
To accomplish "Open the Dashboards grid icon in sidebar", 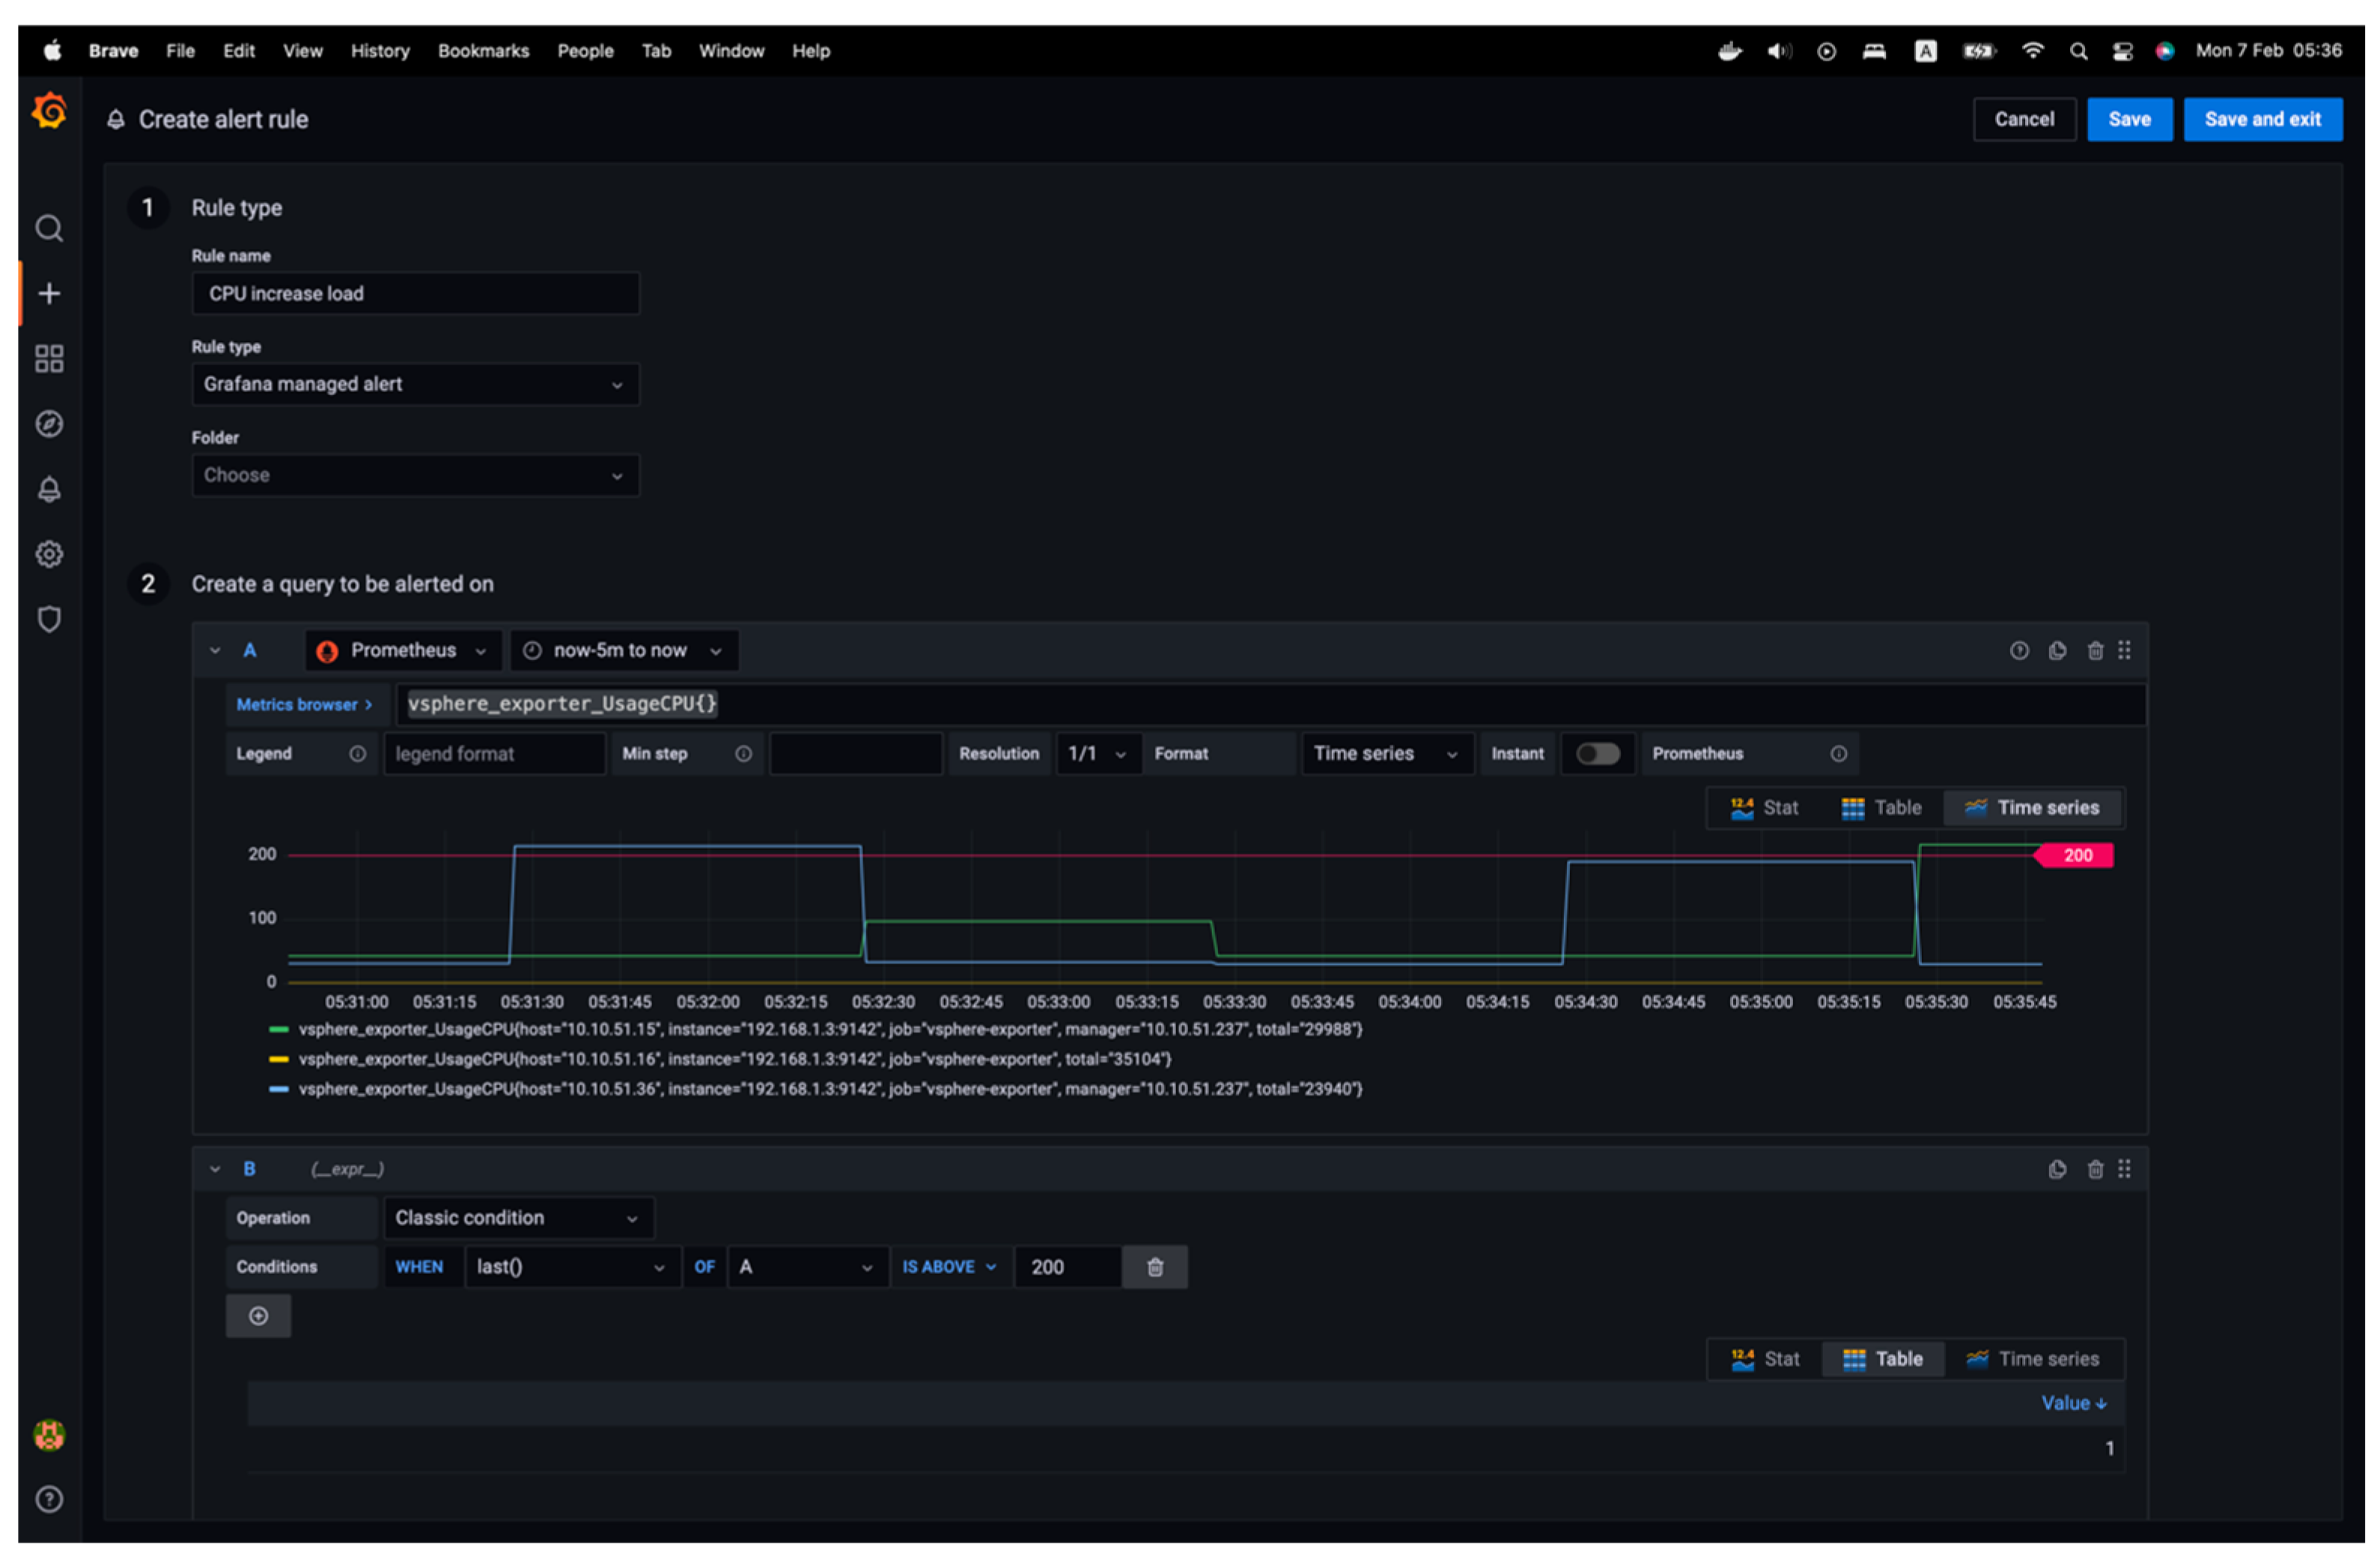I will point(49,359).
